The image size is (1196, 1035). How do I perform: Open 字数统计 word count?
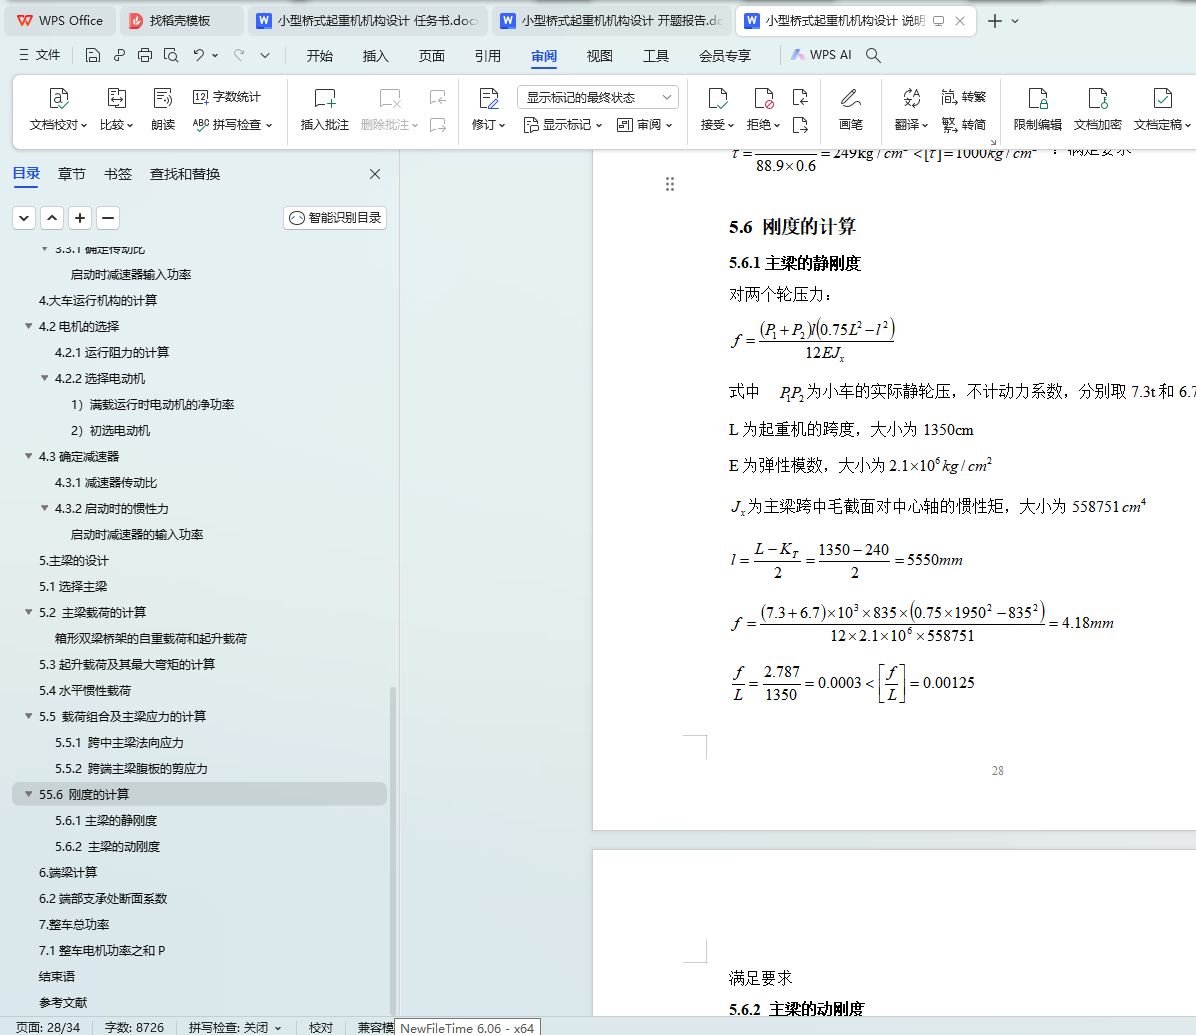click(x=227, y=97)
